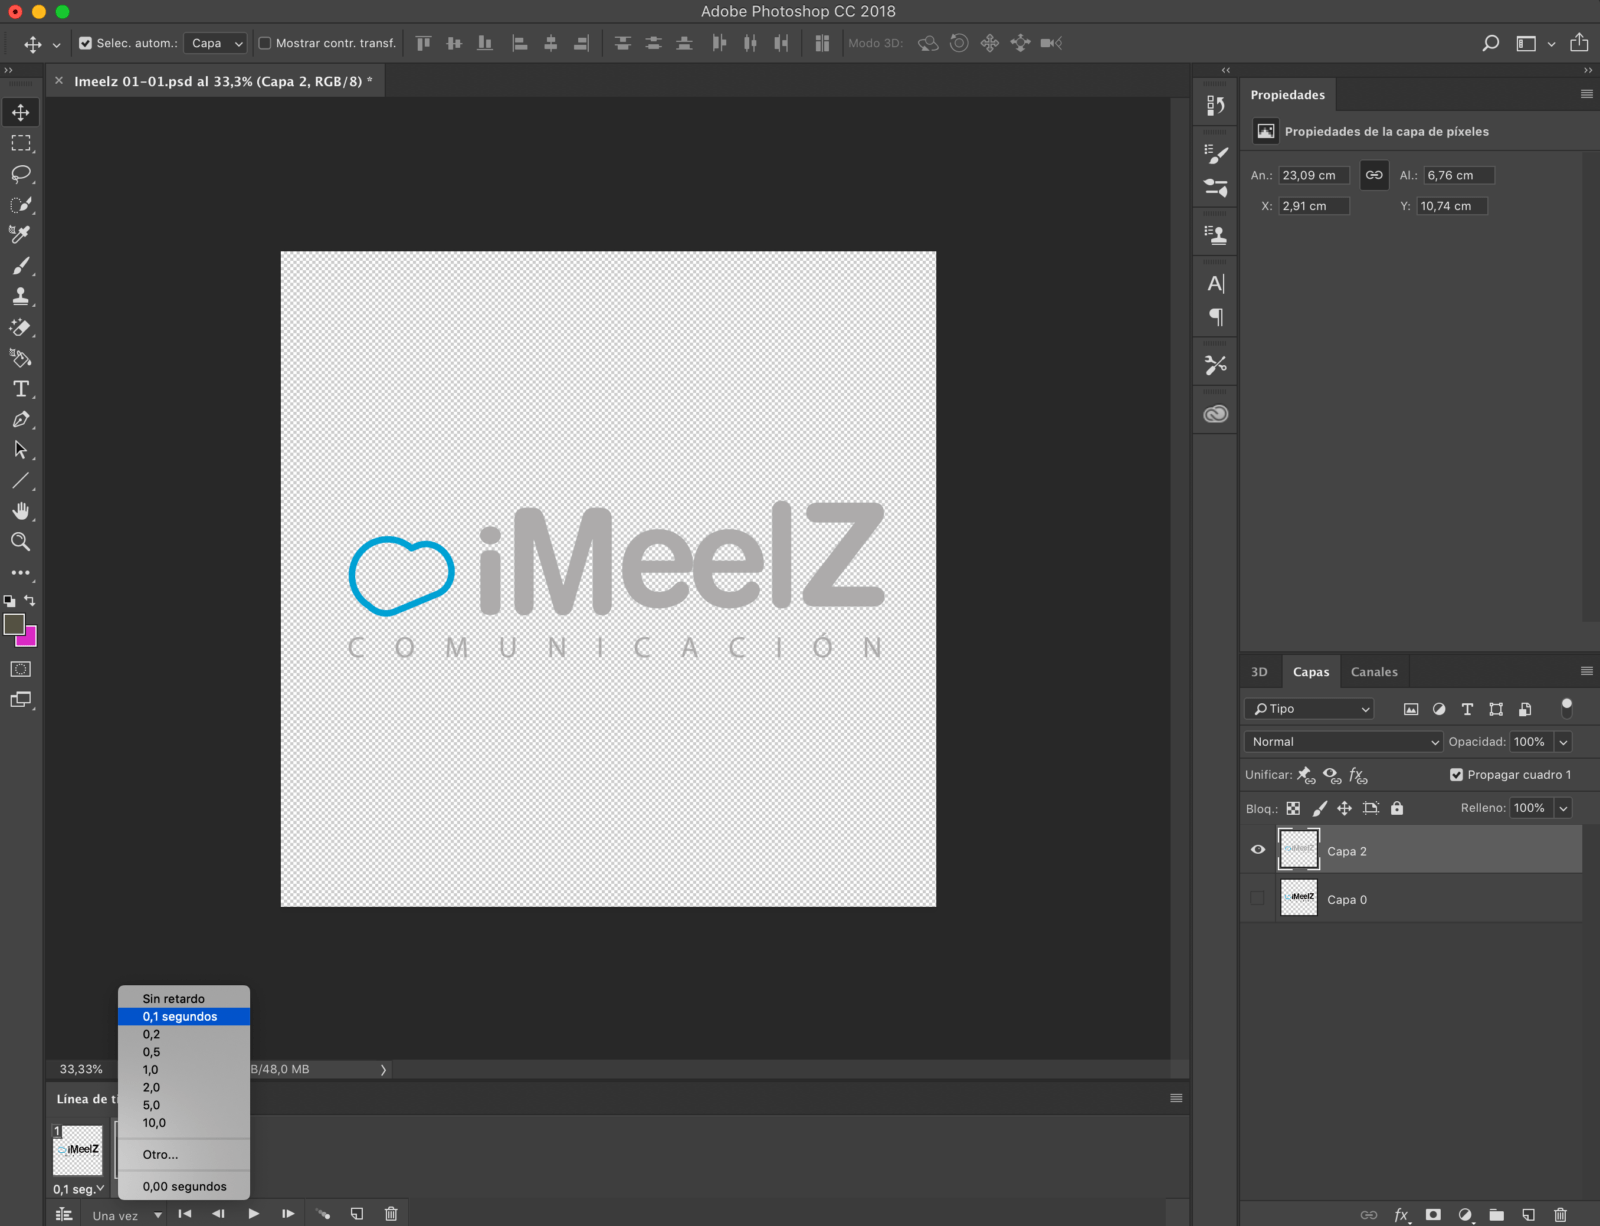Toggle lock image pixels brush icon
Viewport: 1600px width, 1226px height.
[1320, 808]
